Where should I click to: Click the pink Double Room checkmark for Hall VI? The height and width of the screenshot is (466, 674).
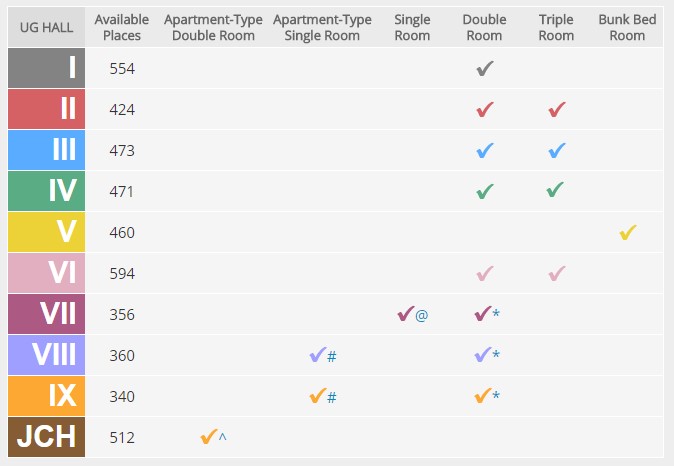tap(485, 273)
